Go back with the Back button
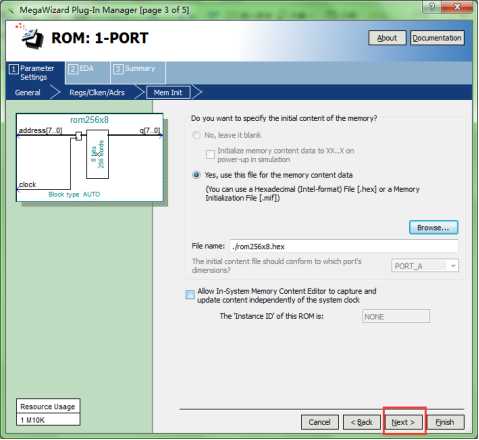 tap(362, 422)
